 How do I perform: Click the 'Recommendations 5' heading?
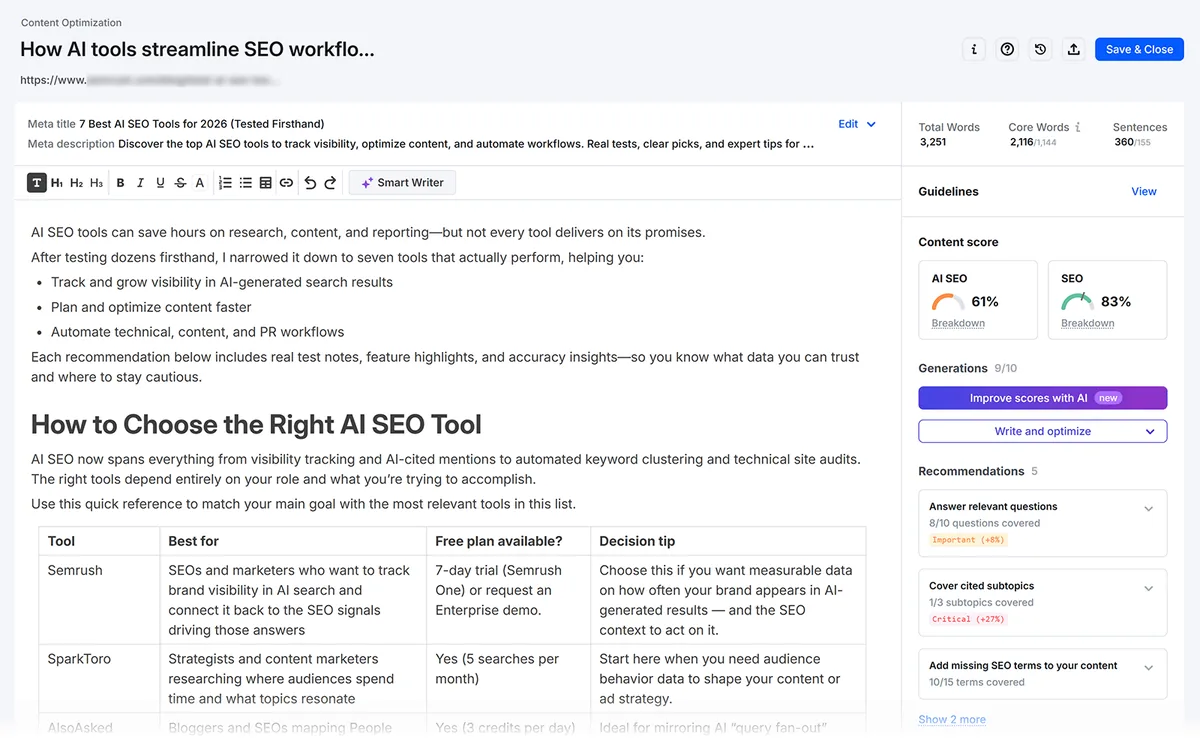click(x=978, y=471)
